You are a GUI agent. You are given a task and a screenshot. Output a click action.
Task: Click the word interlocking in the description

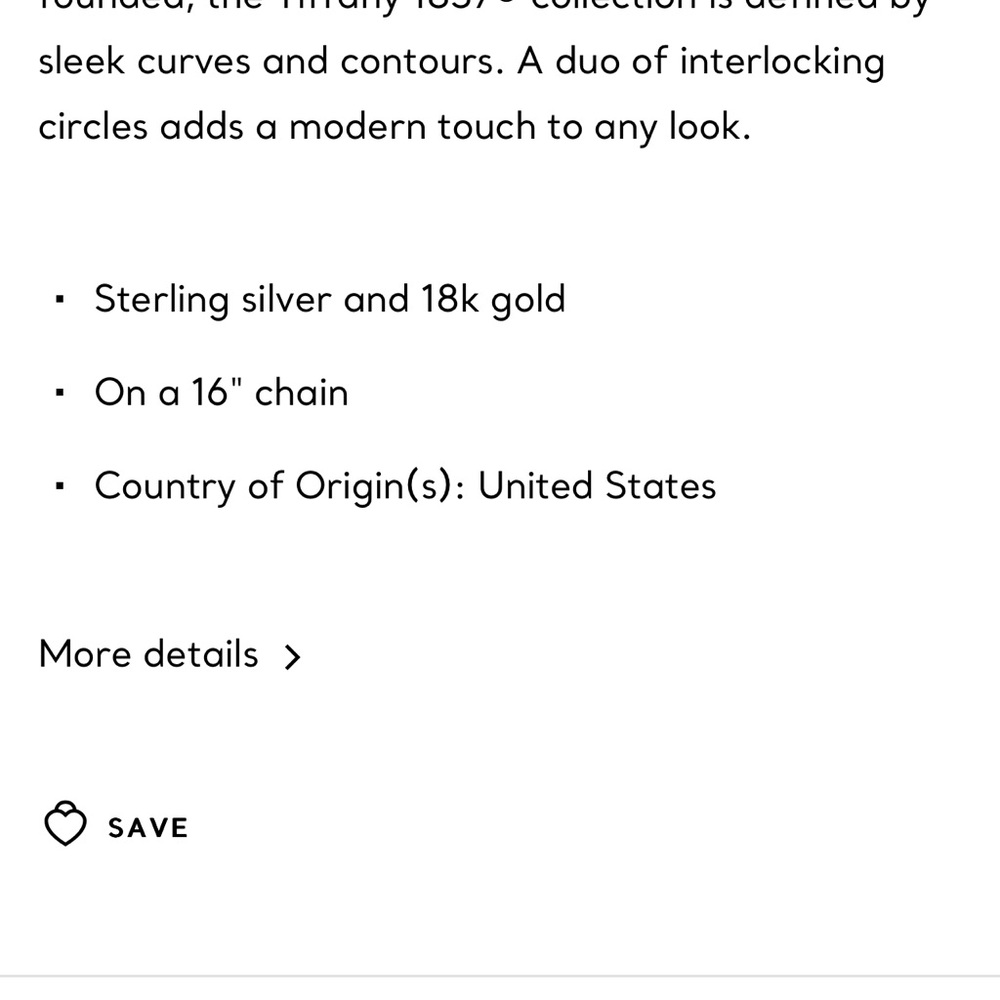[x=782, y=62]
